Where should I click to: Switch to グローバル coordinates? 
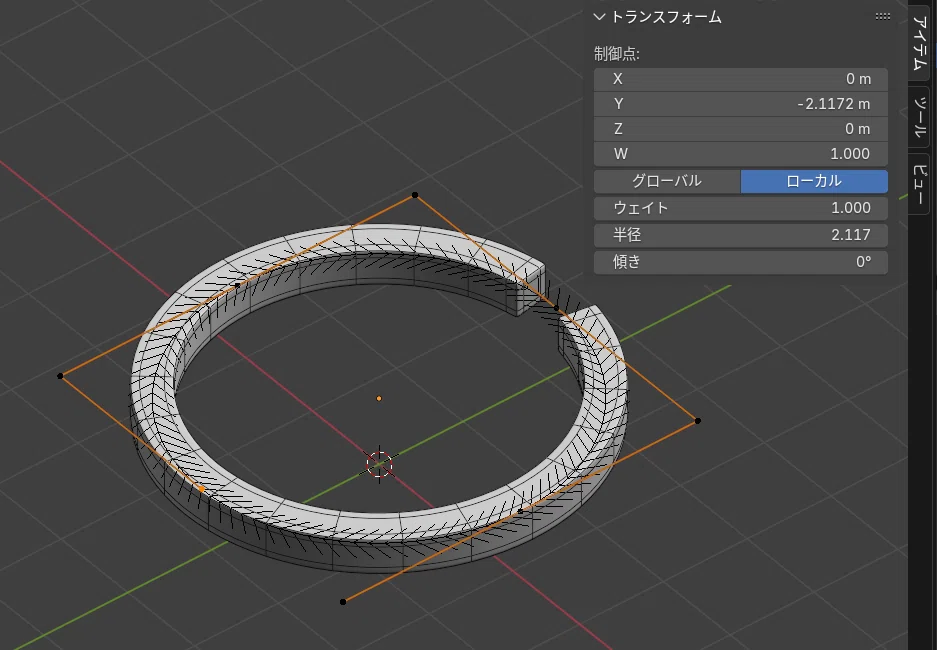[x=667, y=181]
